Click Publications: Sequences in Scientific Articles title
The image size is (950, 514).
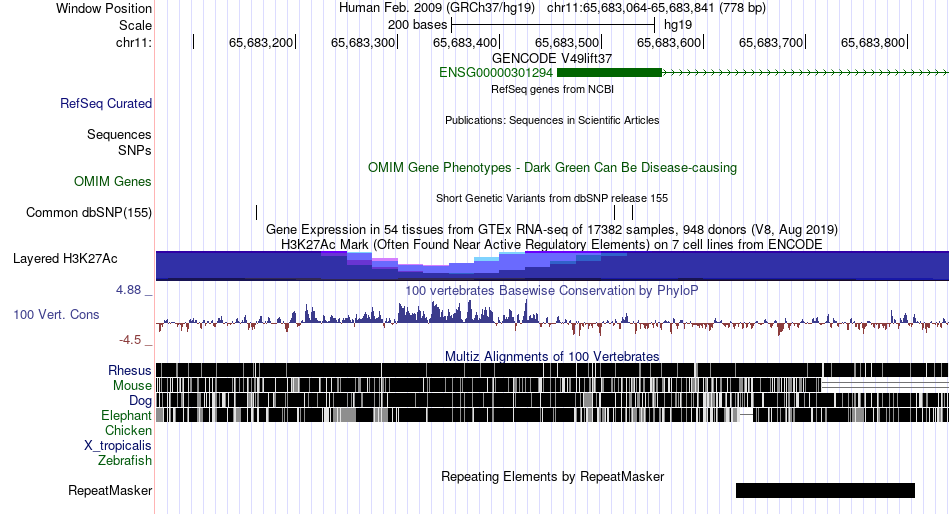552,120
